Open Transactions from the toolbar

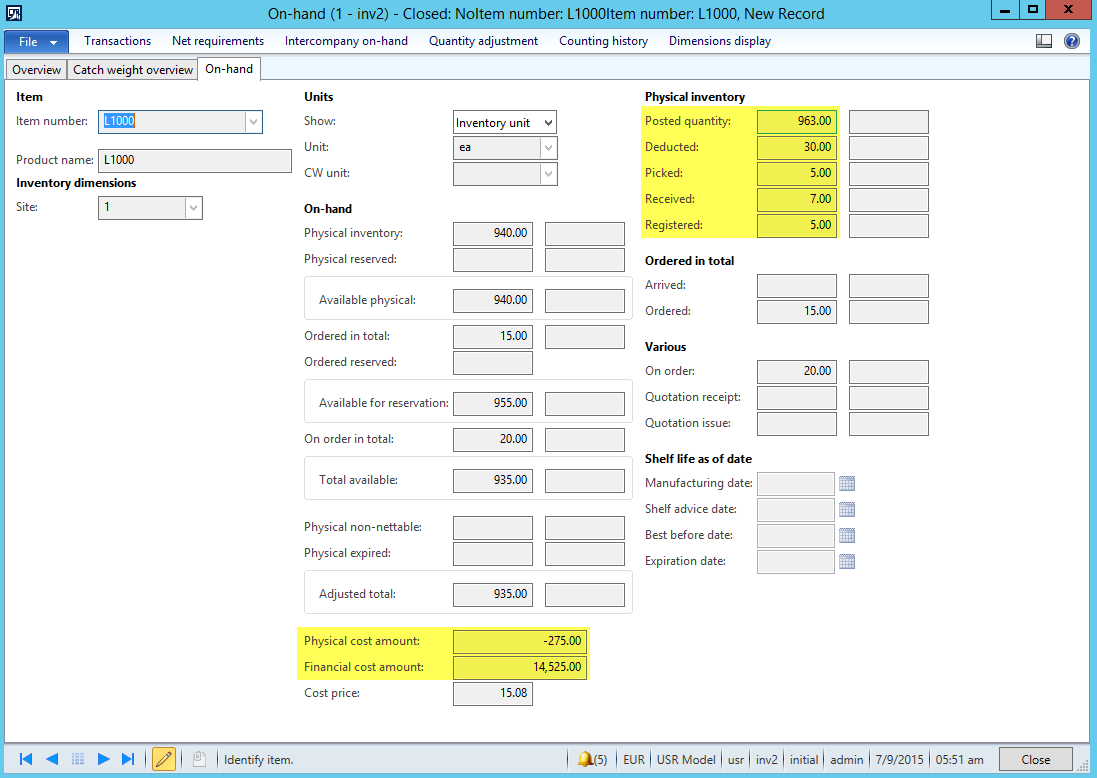pos(117,41)
